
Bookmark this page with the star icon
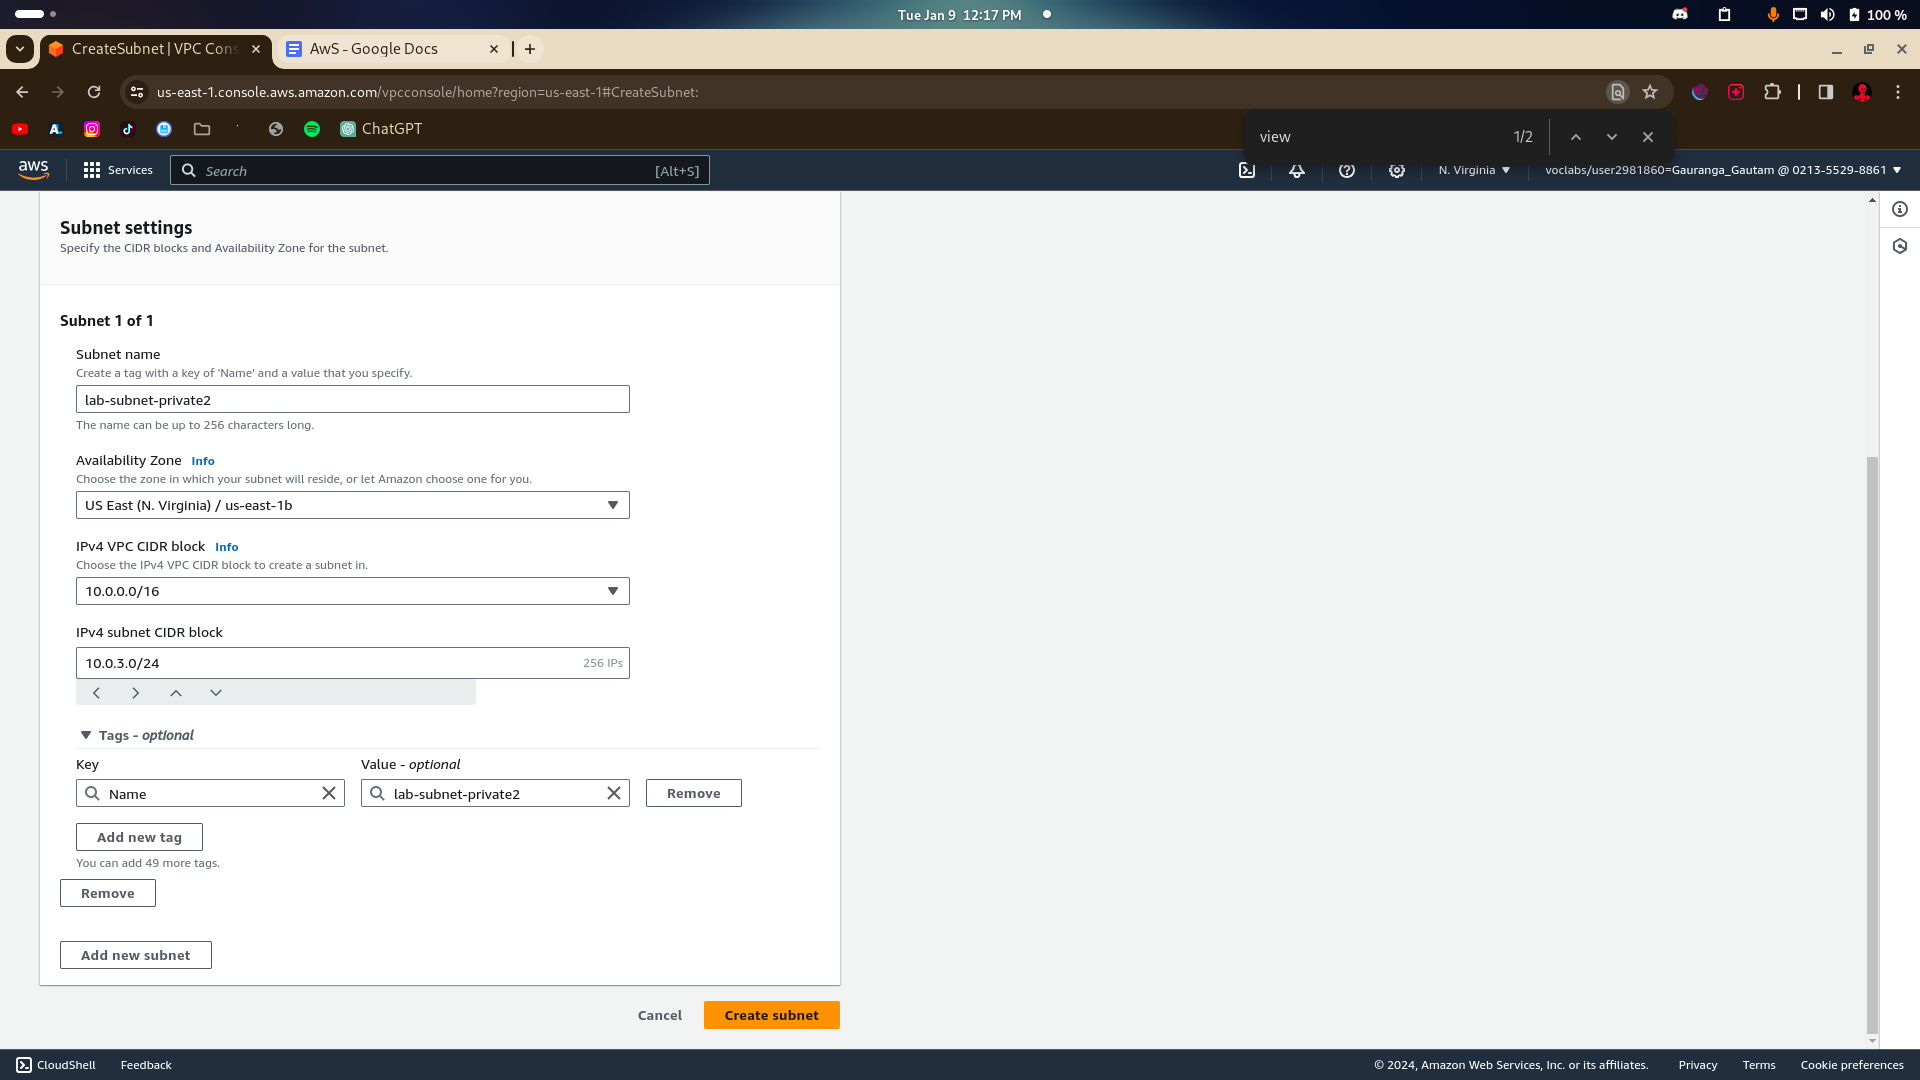click(x=1650, y=92)
